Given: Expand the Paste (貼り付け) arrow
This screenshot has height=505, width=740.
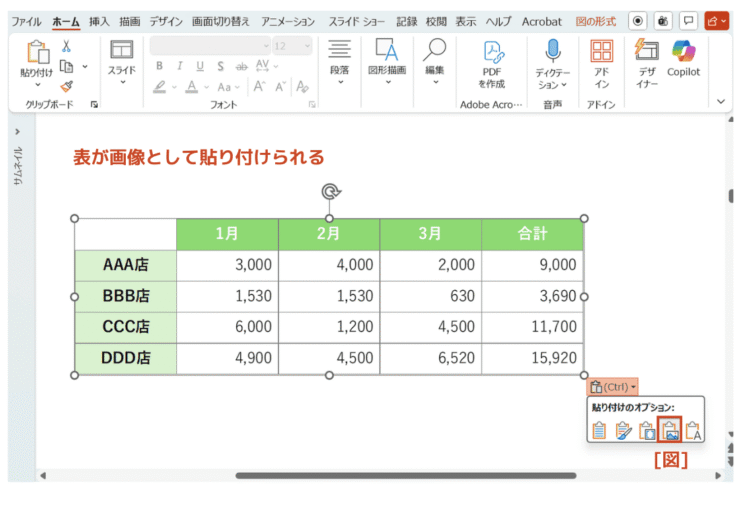Looking at the screenshot, I should point(37,84).
